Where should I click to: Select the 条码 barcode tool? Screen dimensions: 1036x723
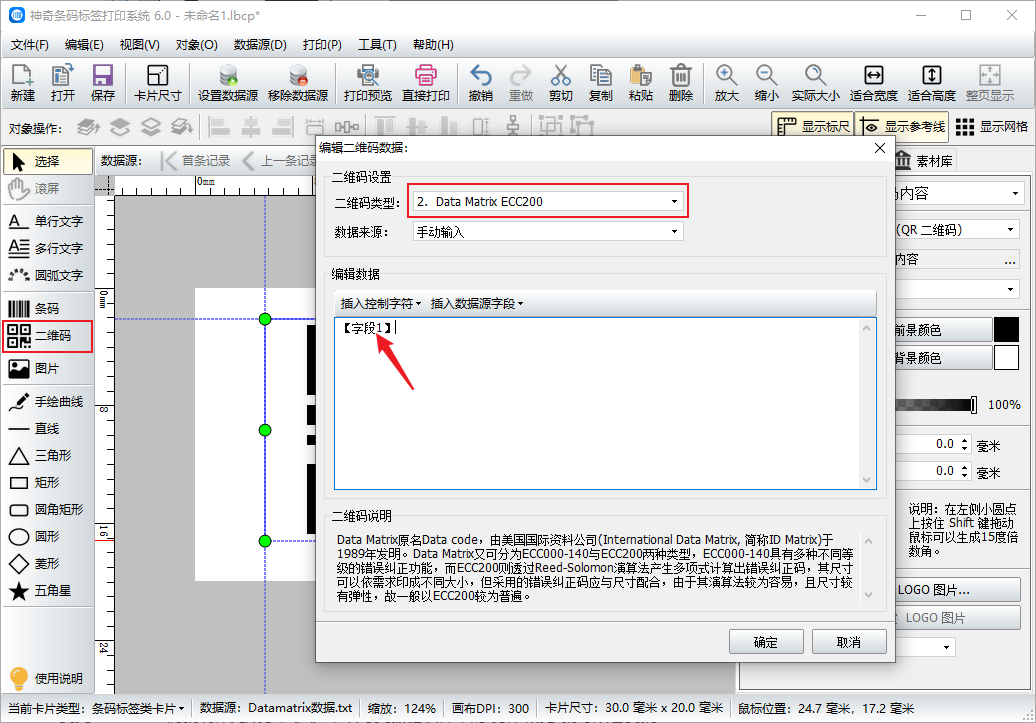pyautogui.click(x=47, y=308)
